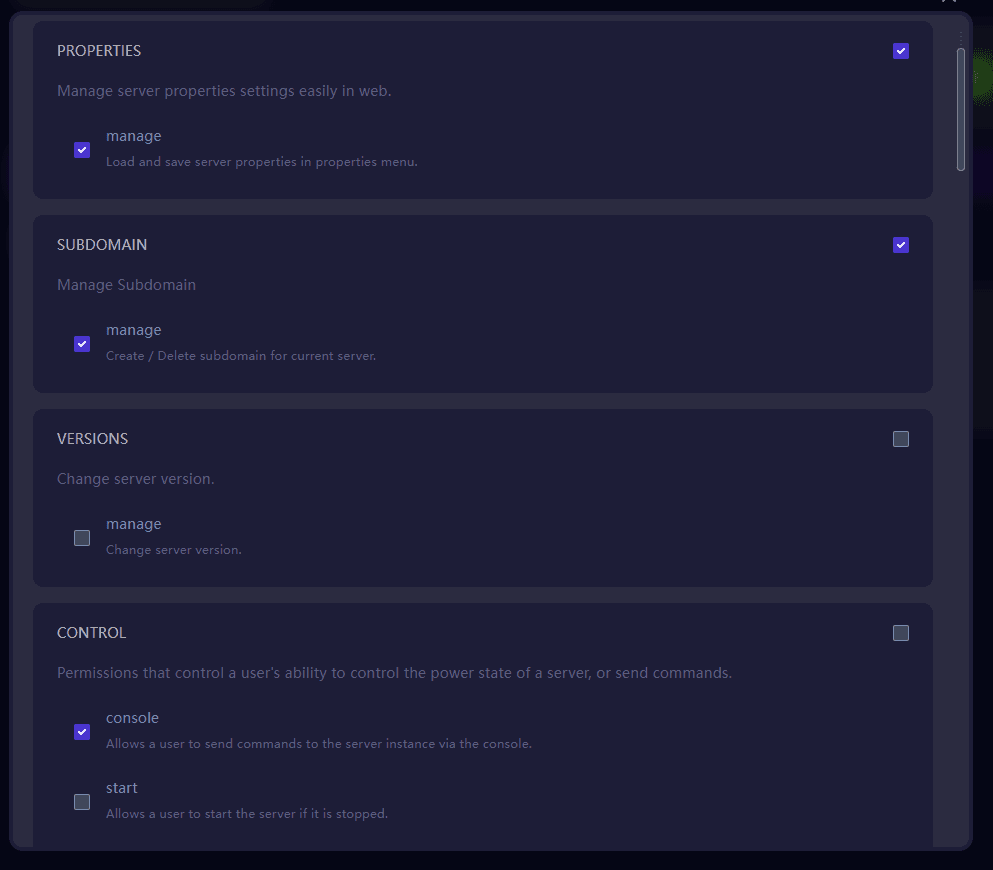Enable the VERSIONS group checkbox
The height and width of the screenshot is (870, 993).
coord(901,439)
